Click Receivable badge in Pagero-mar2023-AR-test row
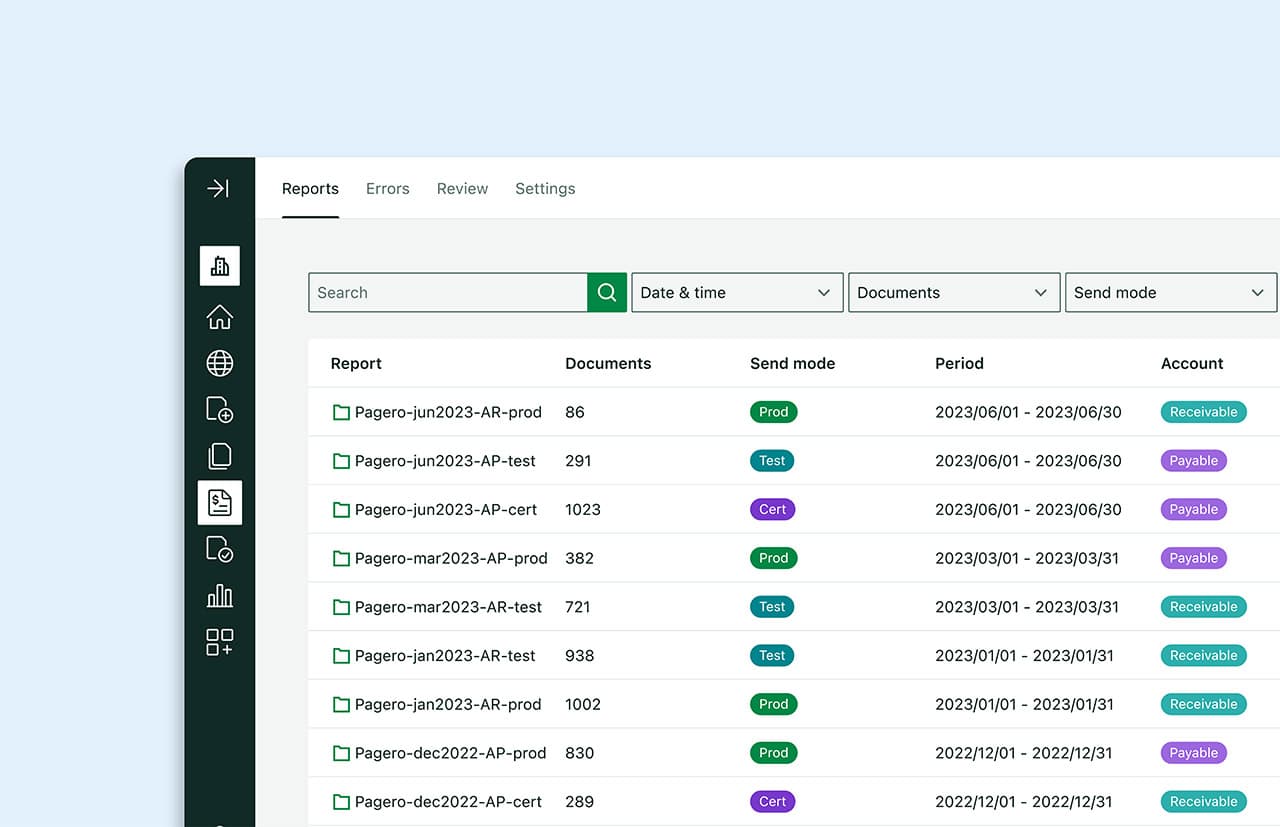 coord(1203,607)
